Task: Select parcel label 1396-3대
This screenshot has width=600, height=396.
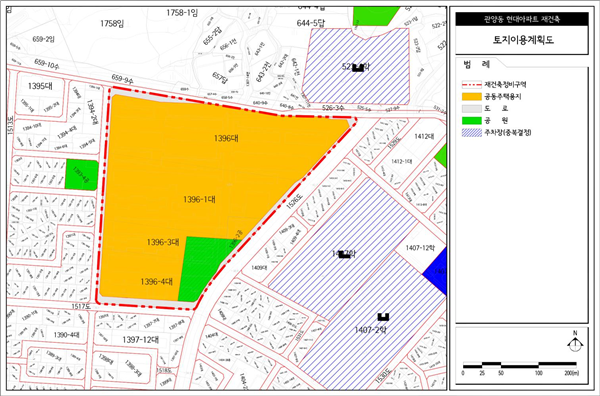Action: point(163,242)
